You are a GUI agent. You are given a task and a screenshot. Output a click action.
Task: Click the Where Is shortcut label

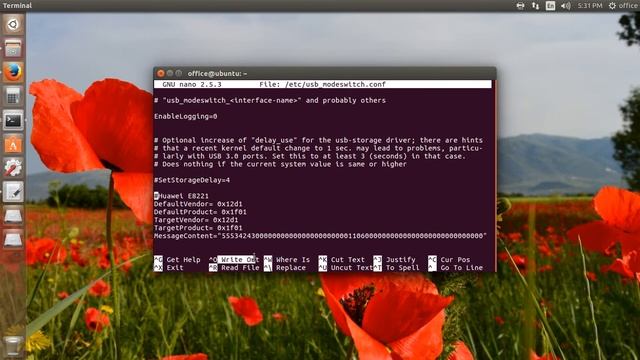(x=293, y=260)
